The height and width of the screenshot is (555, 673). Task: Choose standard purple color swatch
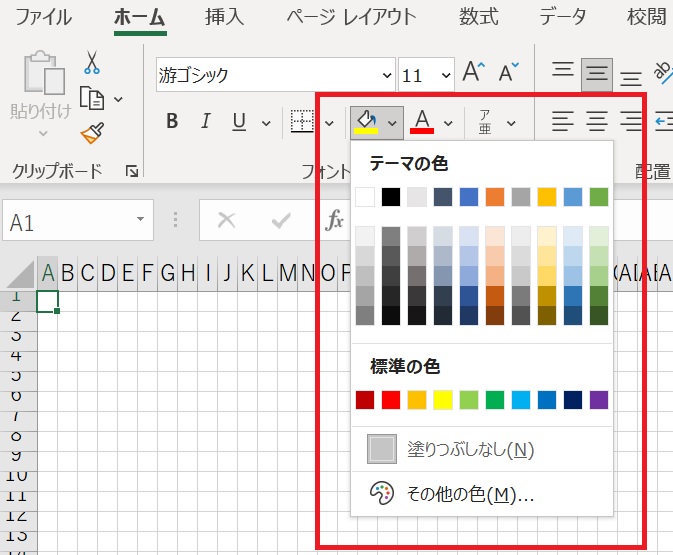click(x=599, y=400)
